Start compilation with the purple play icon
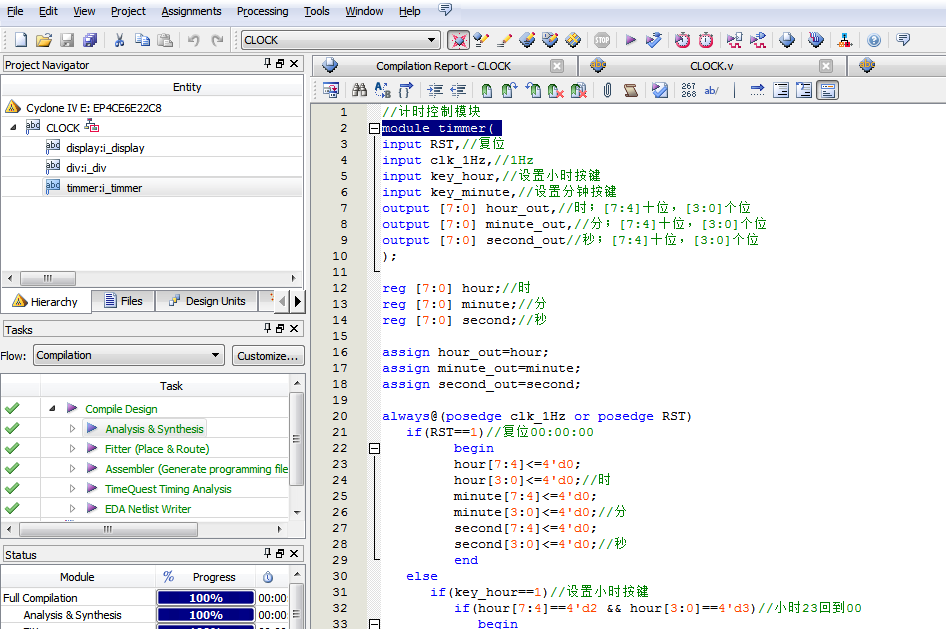Image resolution: width=946 pixels, height=629 pixels. (630, 40)
